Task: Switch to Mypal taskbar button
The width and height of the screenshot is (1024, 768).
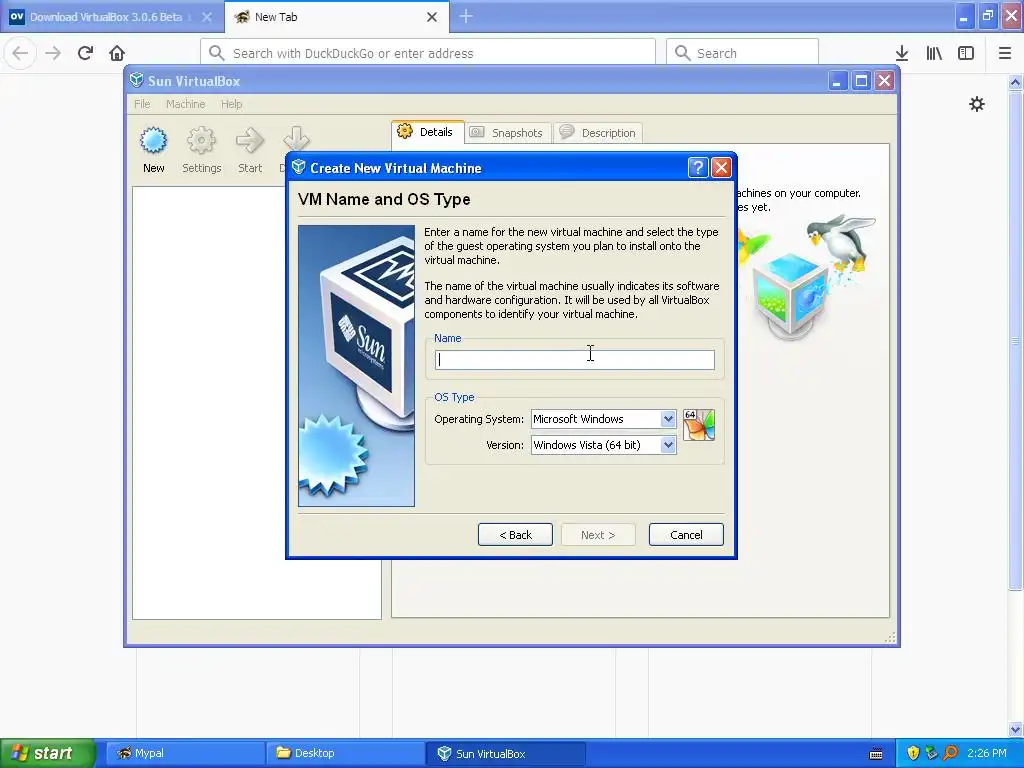Action: (185, 753)
